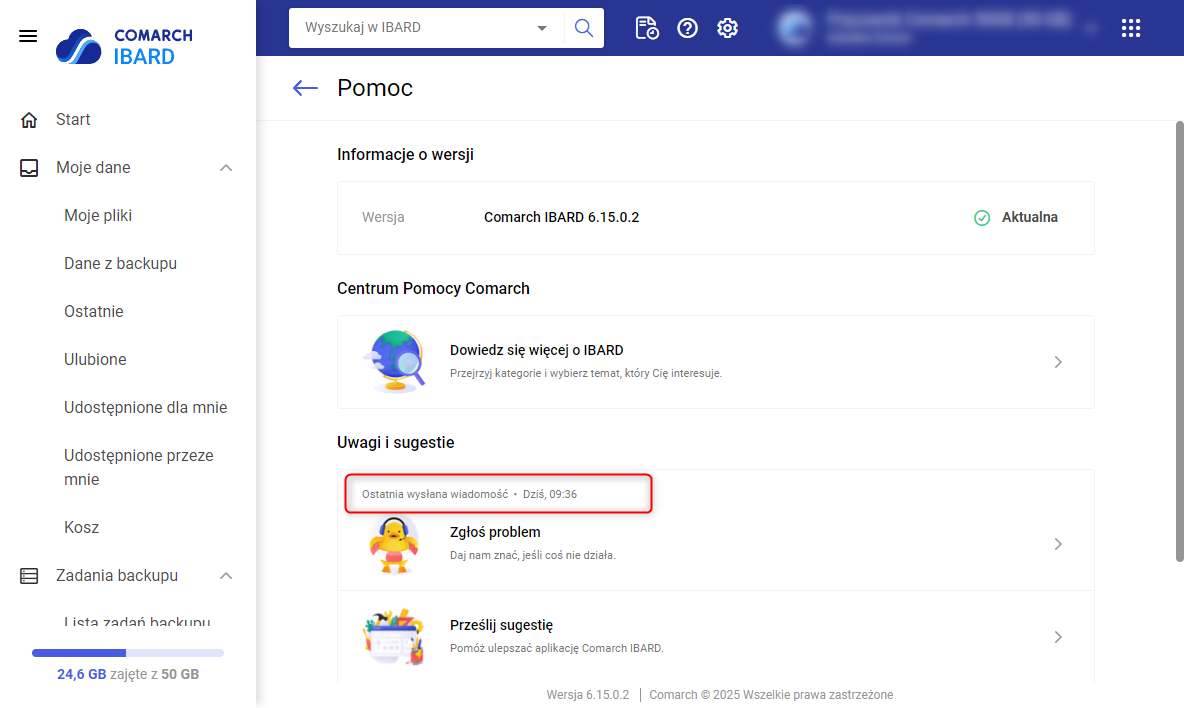Open Udostępnione dla mnie
The width and height of the screenshot is (1184, 708).
(x=146, y=408)
